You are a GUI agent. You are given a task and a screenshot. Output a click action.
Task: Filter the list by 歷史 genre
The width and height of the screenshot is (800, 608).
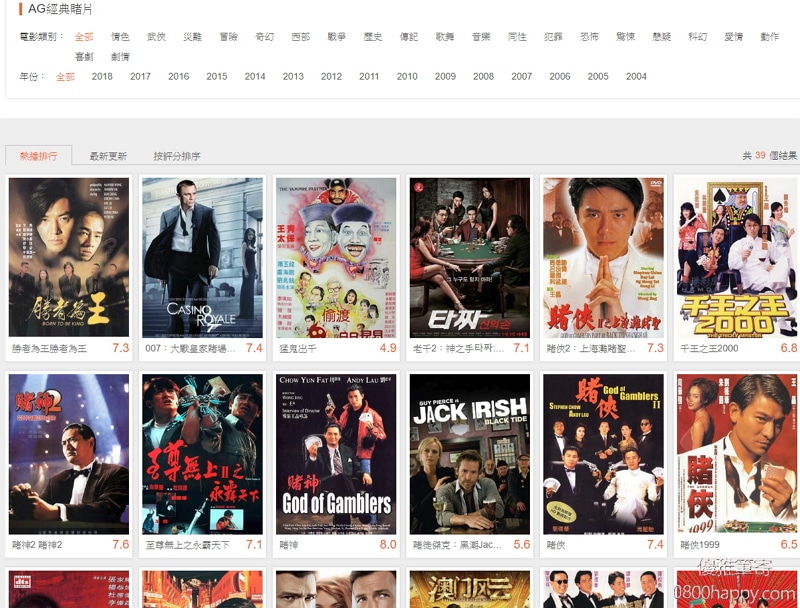373,37
